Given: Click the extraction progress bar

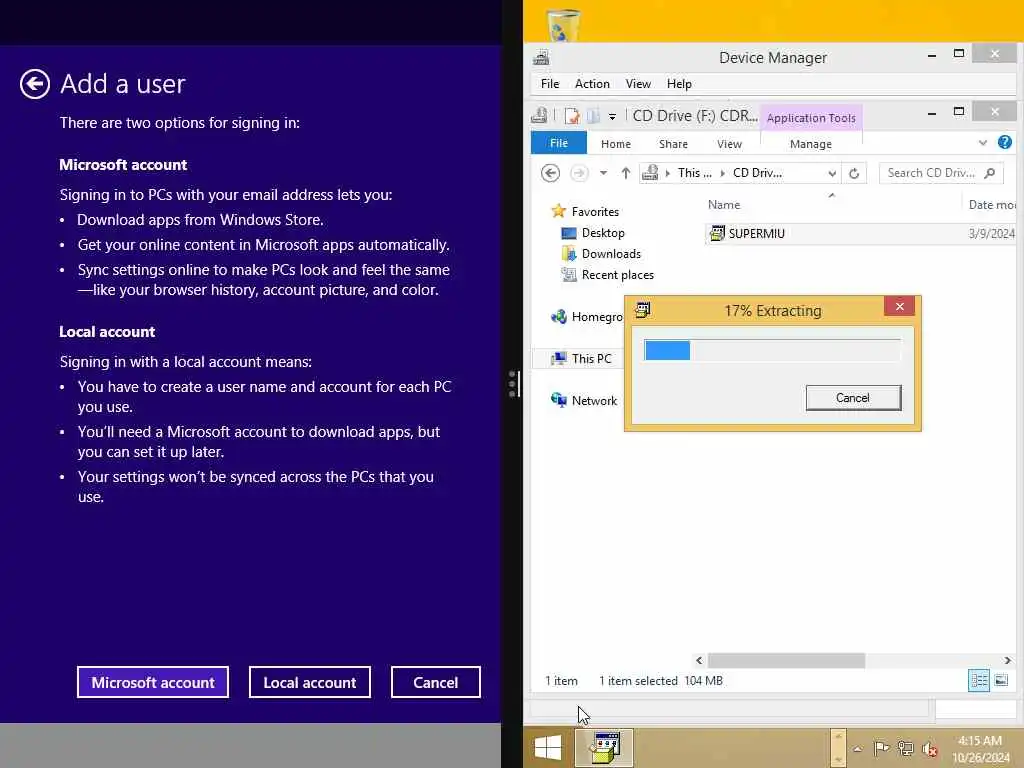Looking at the screenshot, I should (772, 350).
